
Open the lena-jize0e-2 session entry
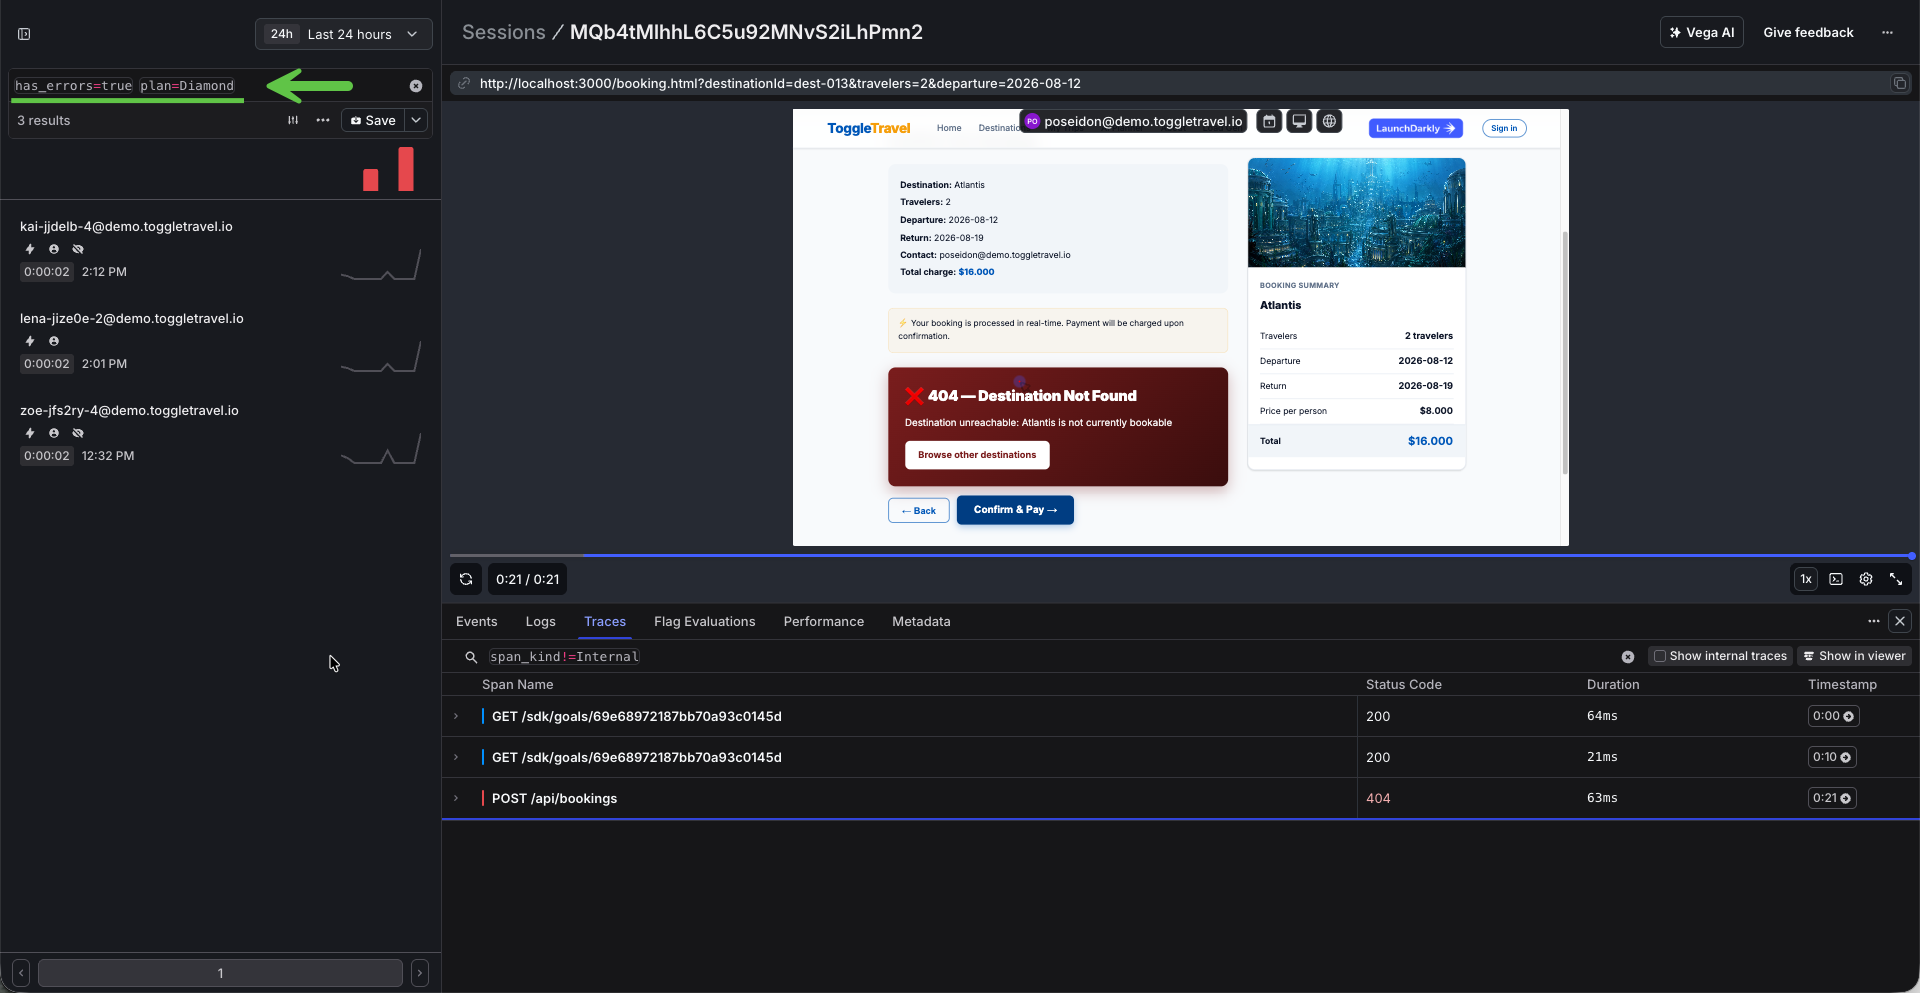click(221, 341)
